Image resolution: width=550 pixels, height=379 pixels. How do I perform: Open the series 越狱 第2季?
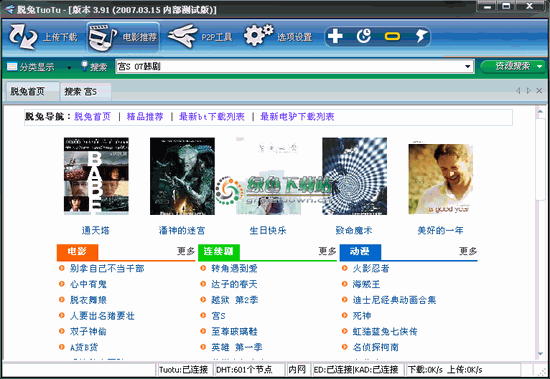[235, 300]
